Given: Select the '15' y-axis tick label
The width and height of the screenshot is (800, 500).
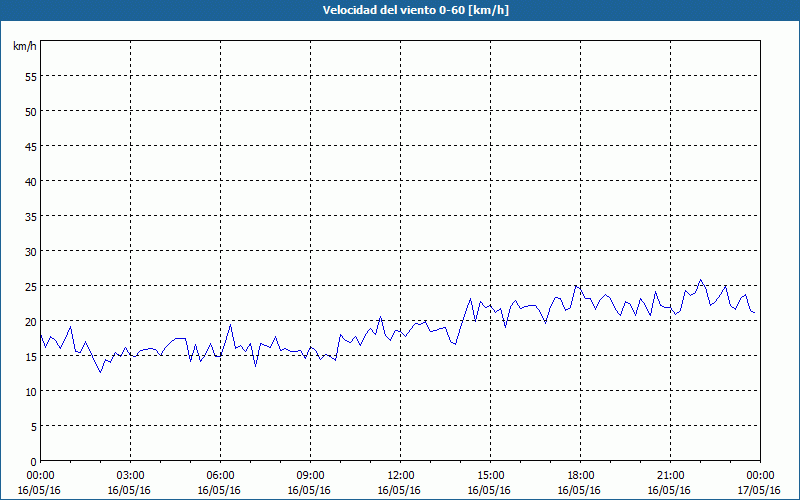Looking at the screenshot, I should [31, 357].
